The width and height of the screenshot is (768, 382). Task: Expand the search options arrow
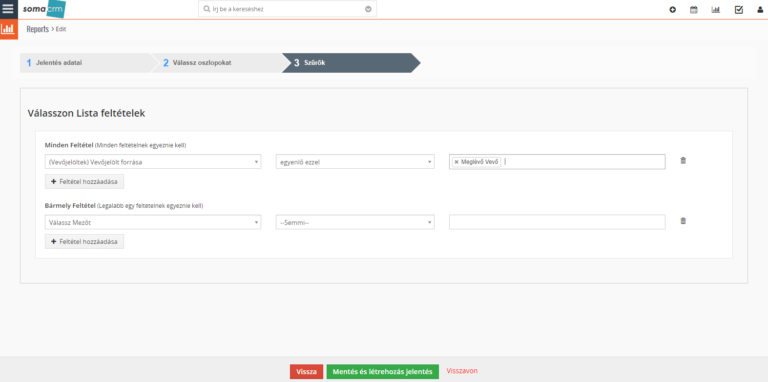tap(368, 9)
